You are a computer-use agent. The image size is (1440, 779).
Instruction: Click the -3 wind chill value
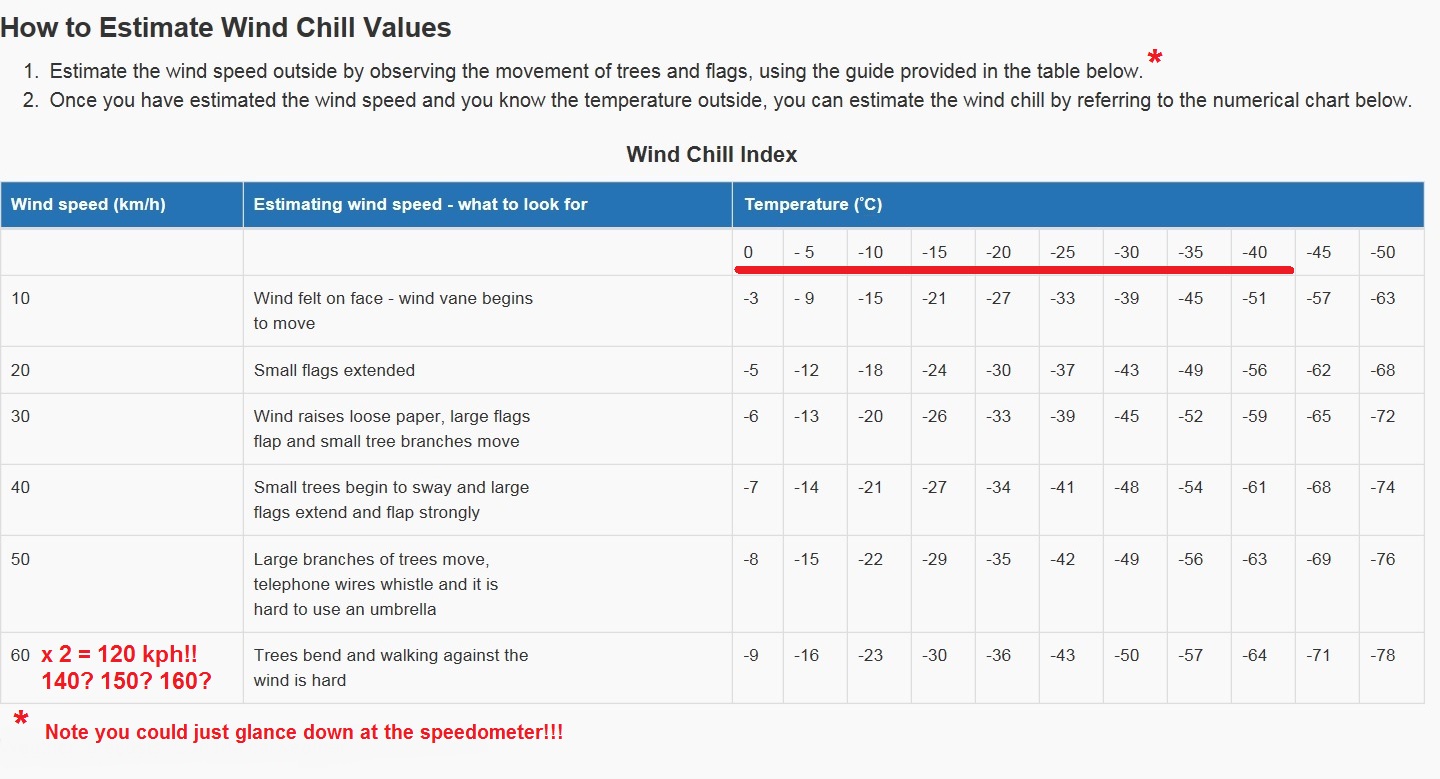pyautogui.click(x=751, y=298)
